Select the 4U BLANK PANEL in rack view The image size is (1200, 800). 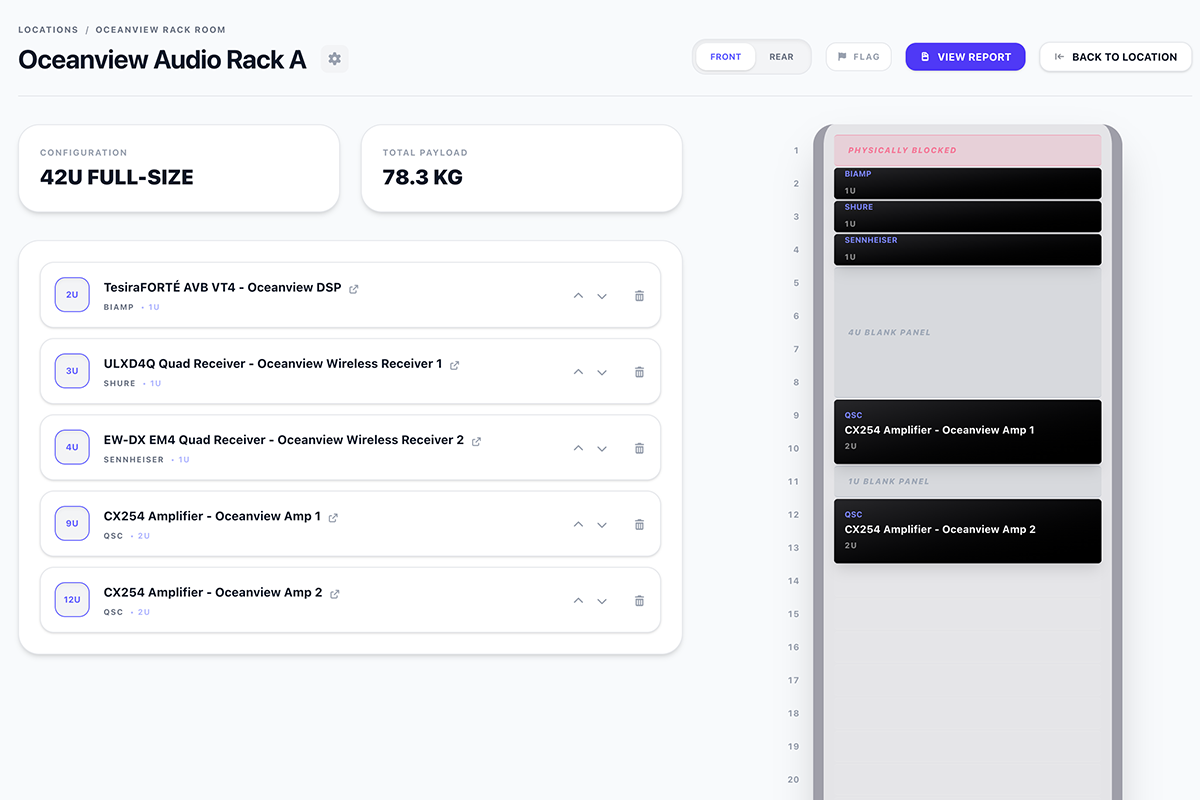[967, 331]
